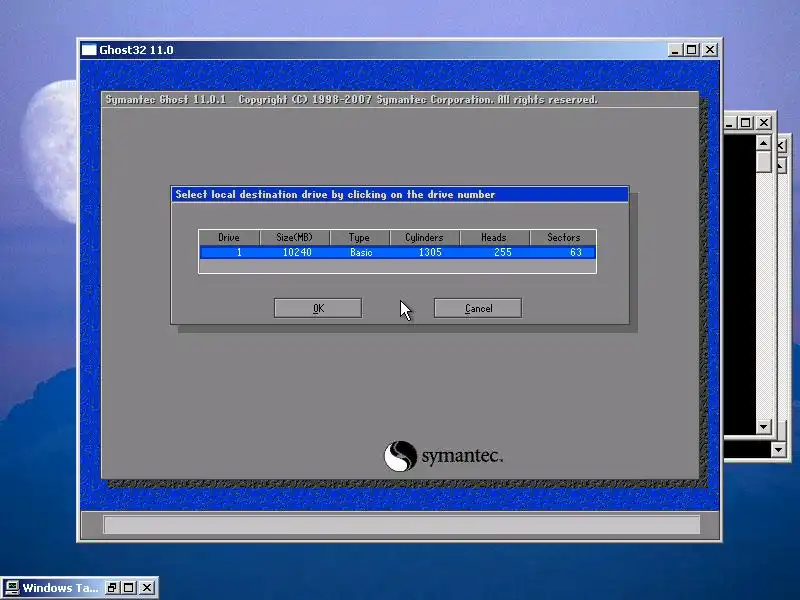Viewport: 800px width, 600px height.
Task: Click the Windows Ta... title text
Action: [60, 588]
